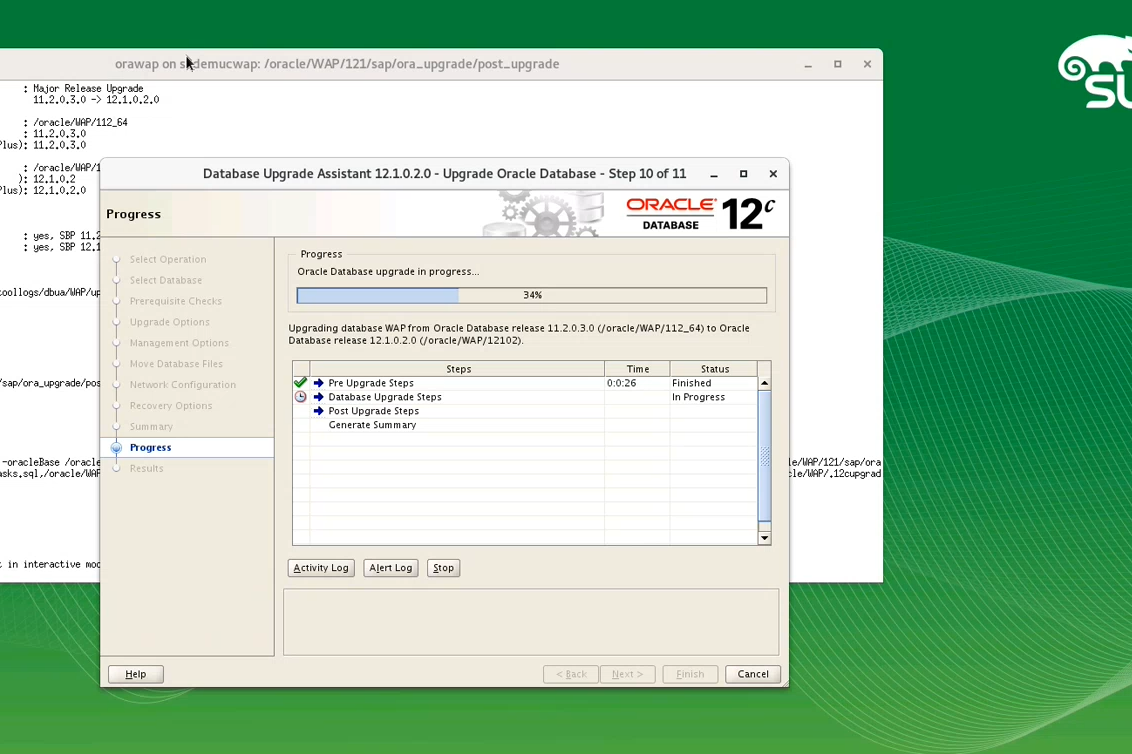Click the 'Oracle Database upgrade in progress...' text
1132x754 pixels.
pyautogui.click(x=388, y=272)
